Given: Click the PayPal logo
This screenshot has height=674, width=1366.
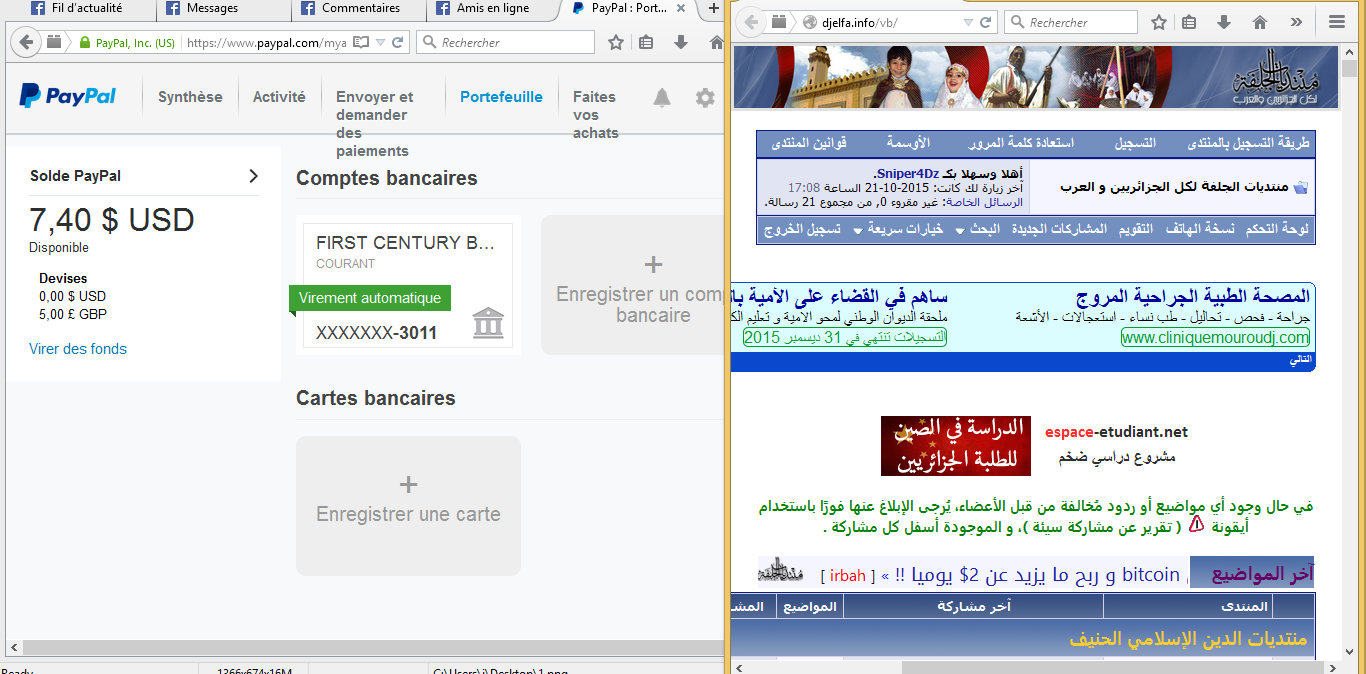Looking at the screenshot, I should (x=68, y=97).
